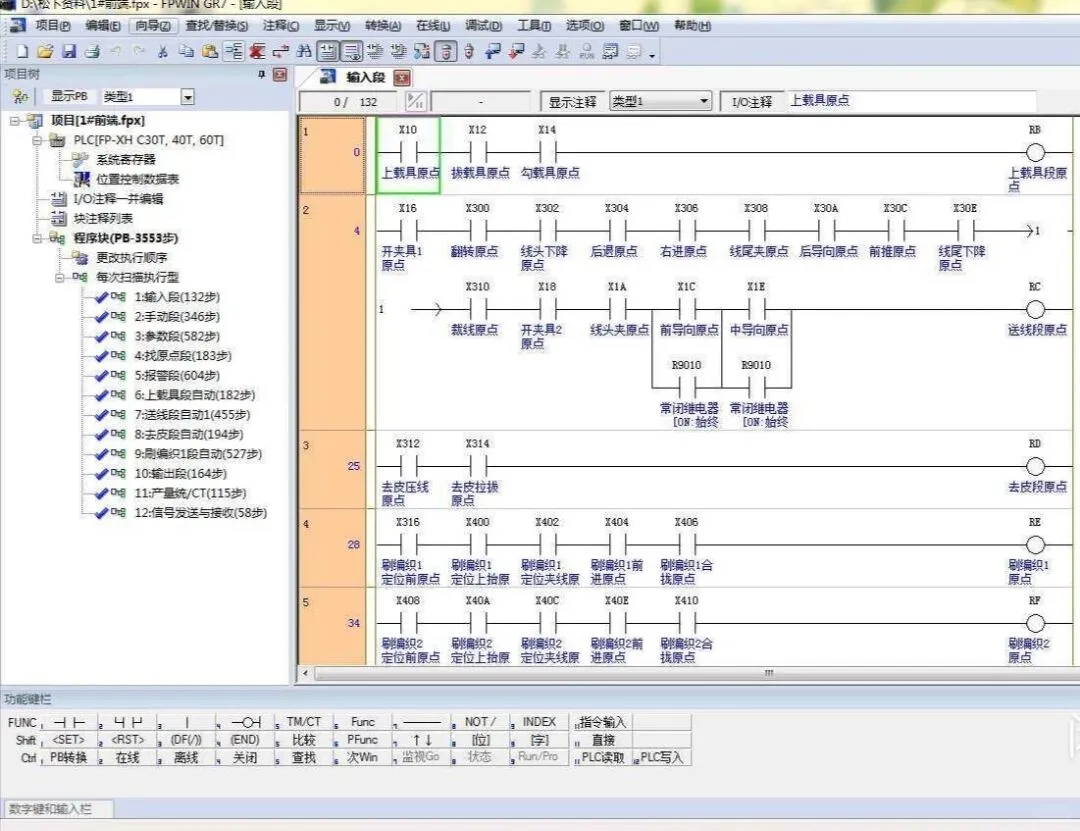Click the monitor window toolbar icon
This screenshot has width=1080, height=831.
tap(610, 51)
